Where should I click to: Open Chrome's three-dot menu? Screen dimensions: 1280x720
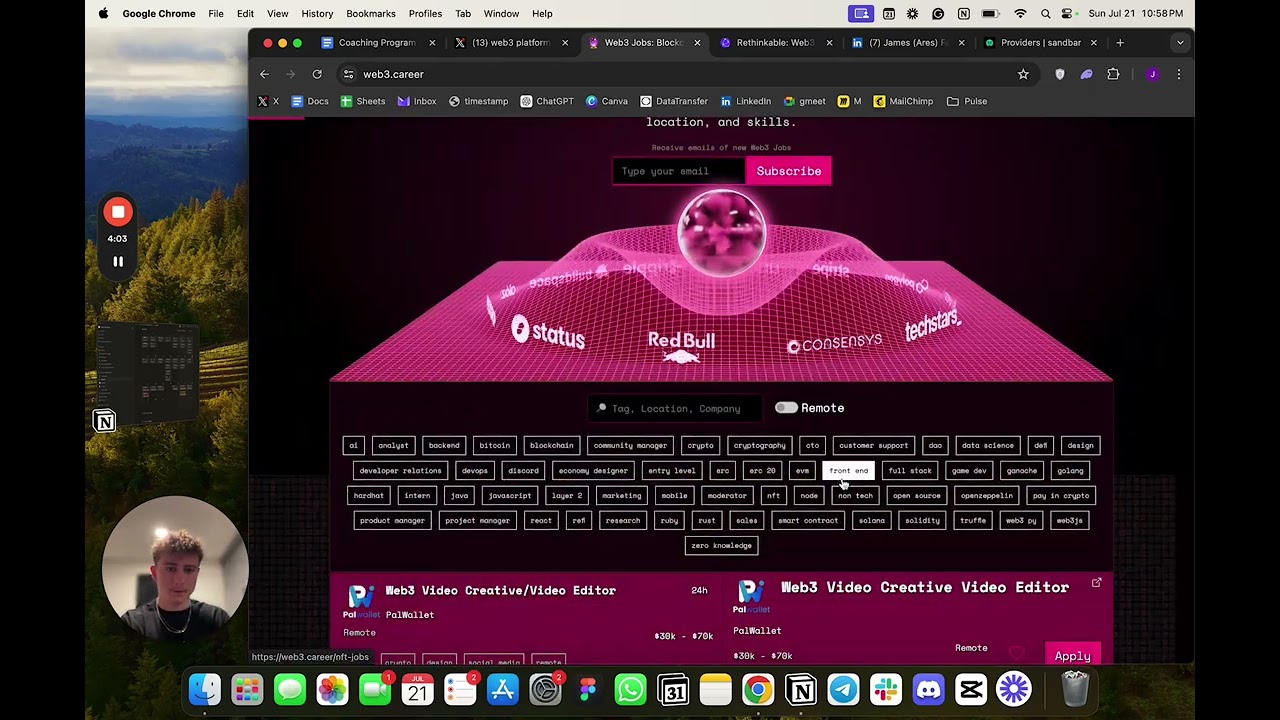tap(1179, 74)
